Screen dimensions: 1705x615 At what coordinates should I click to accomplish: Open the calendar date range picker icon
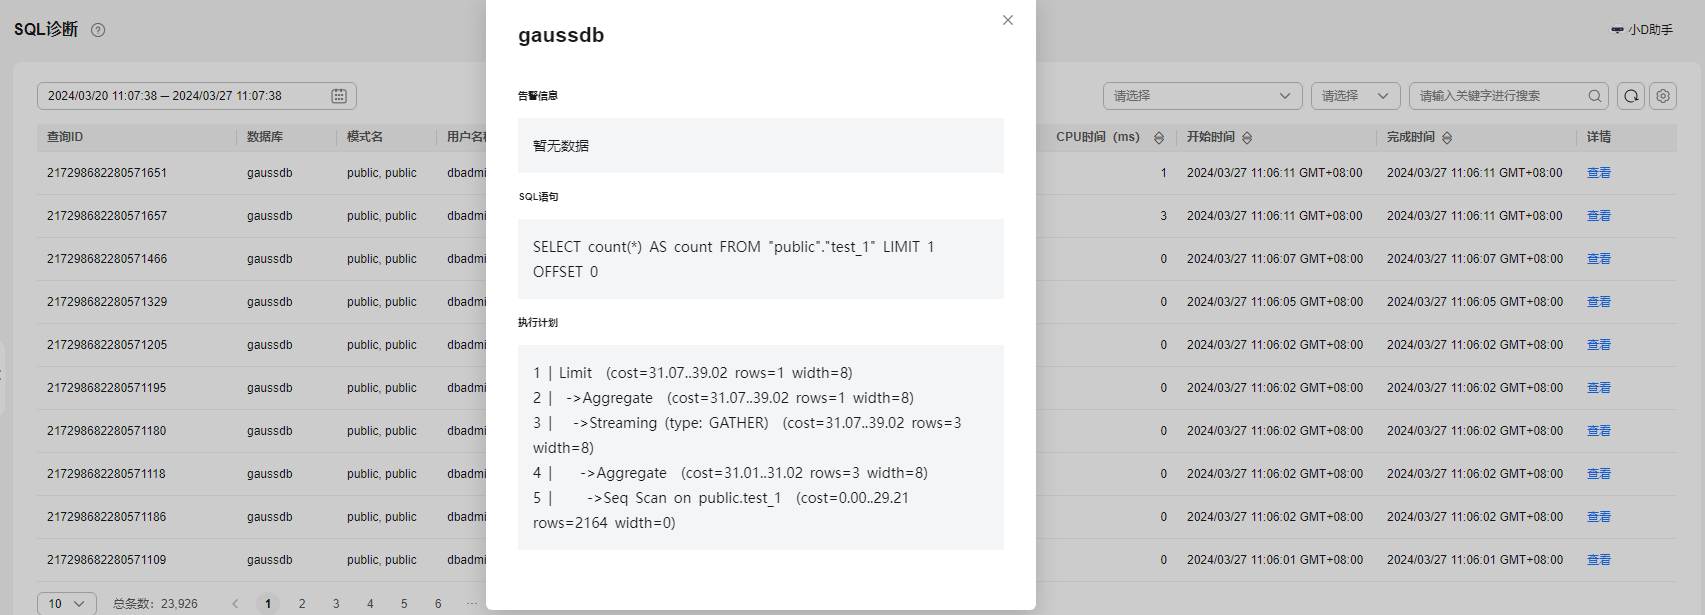coord(339,96)
